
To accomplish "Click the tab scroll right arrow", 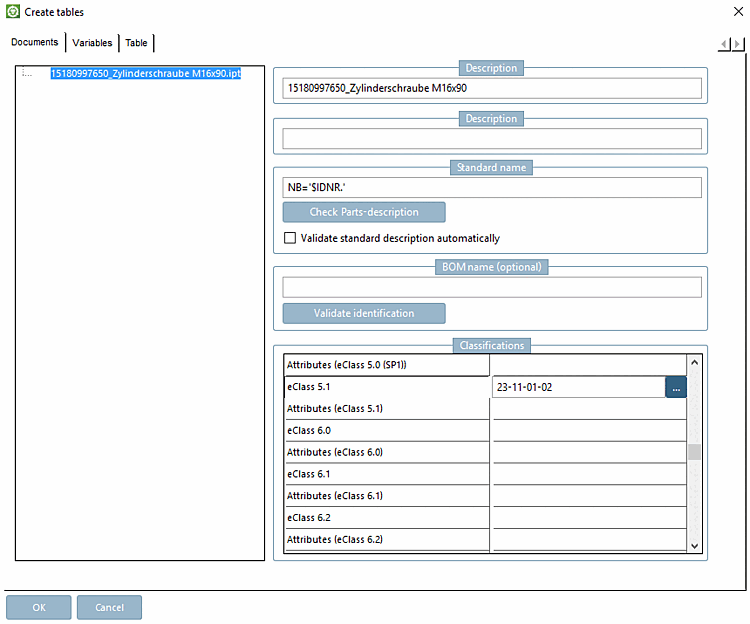I will 738,44.
